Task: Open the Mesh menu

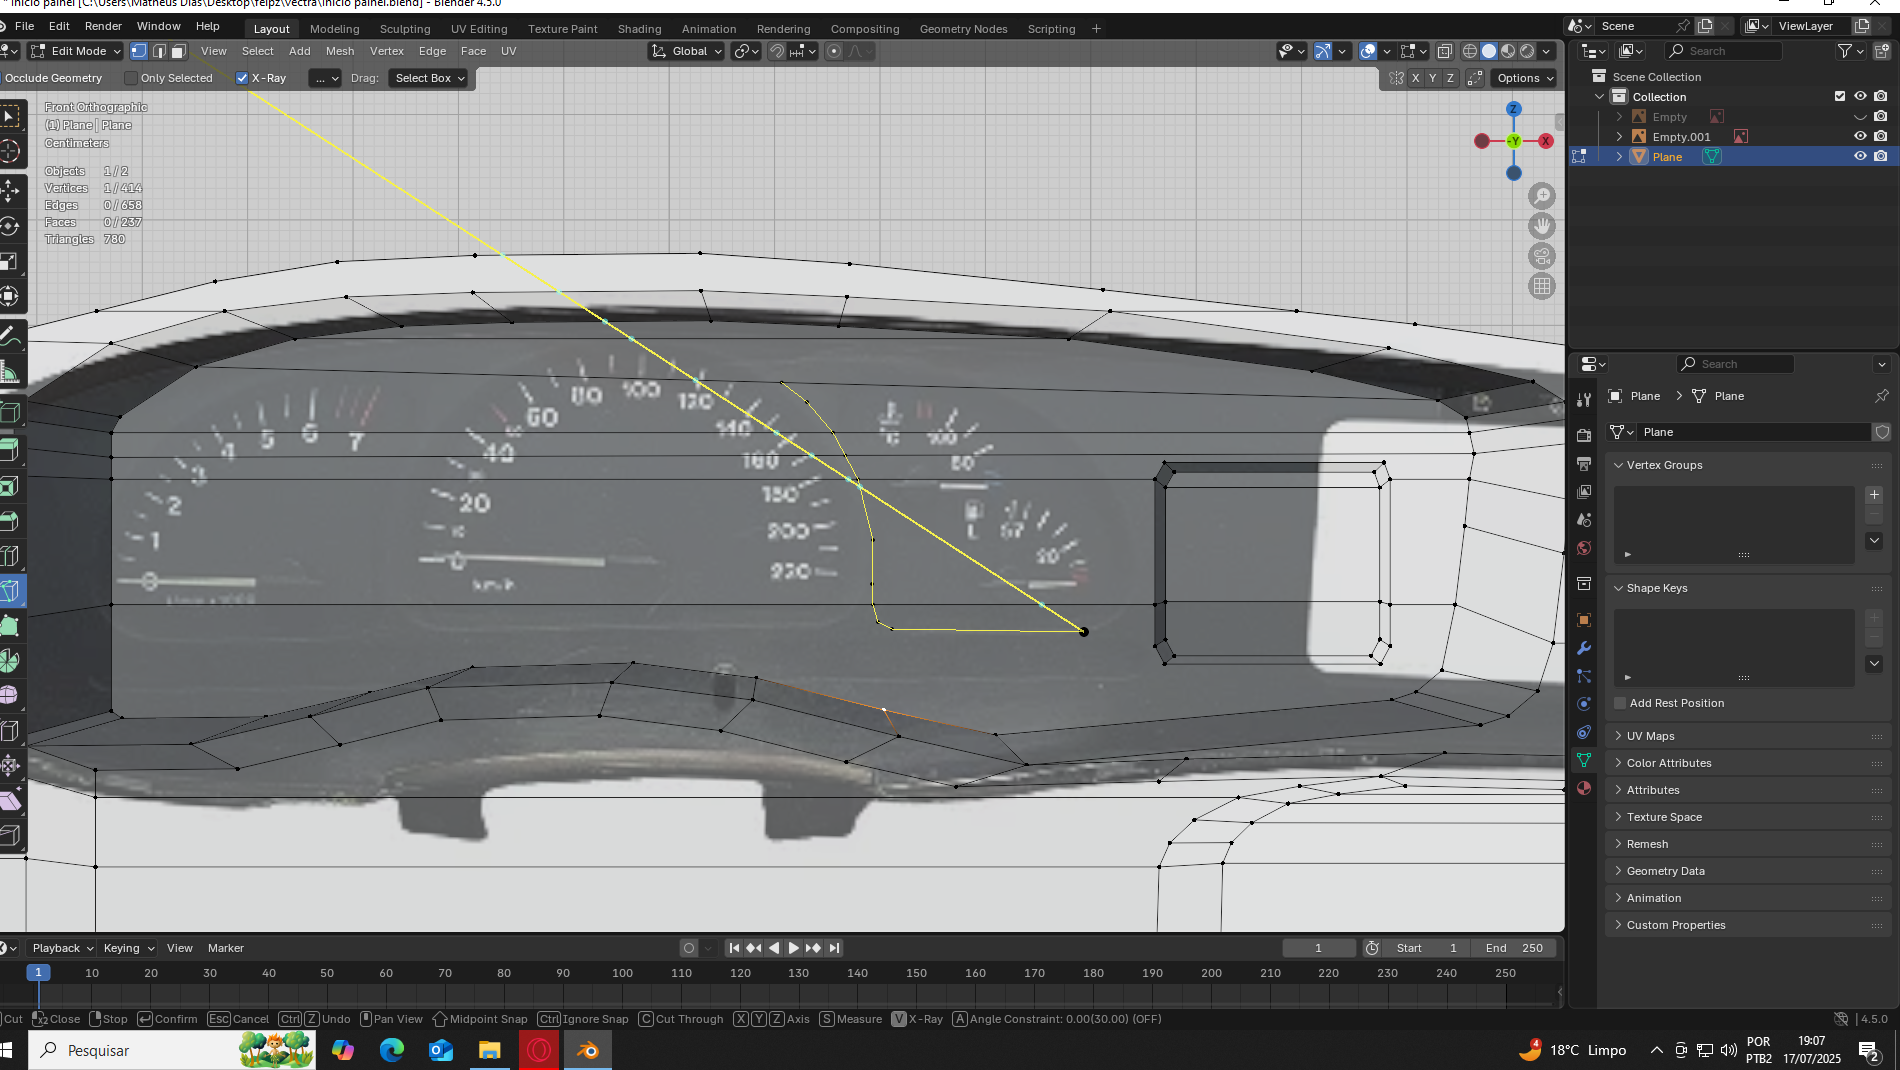Action: pos(340,51)
